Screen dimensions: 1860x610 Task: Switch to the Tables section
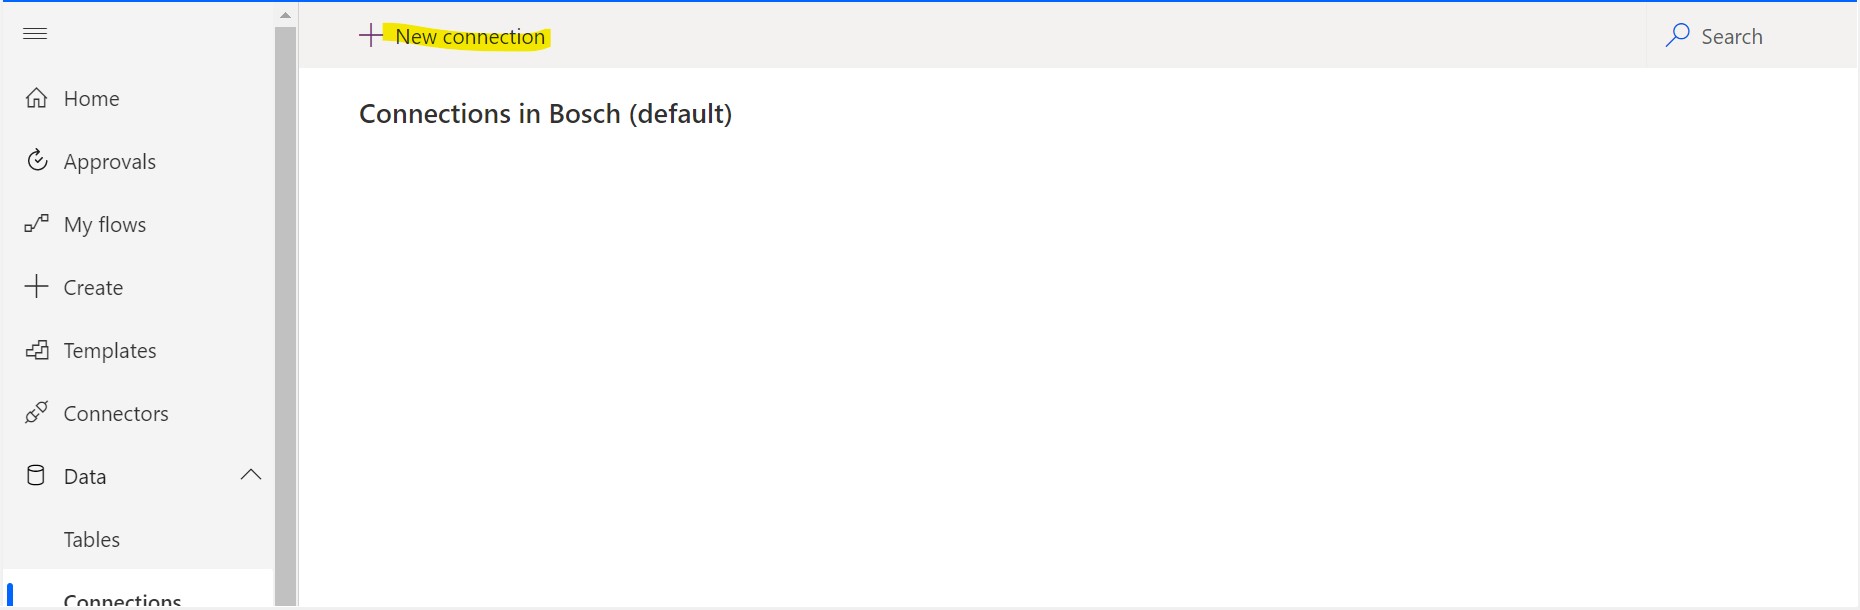click(91, 539)
